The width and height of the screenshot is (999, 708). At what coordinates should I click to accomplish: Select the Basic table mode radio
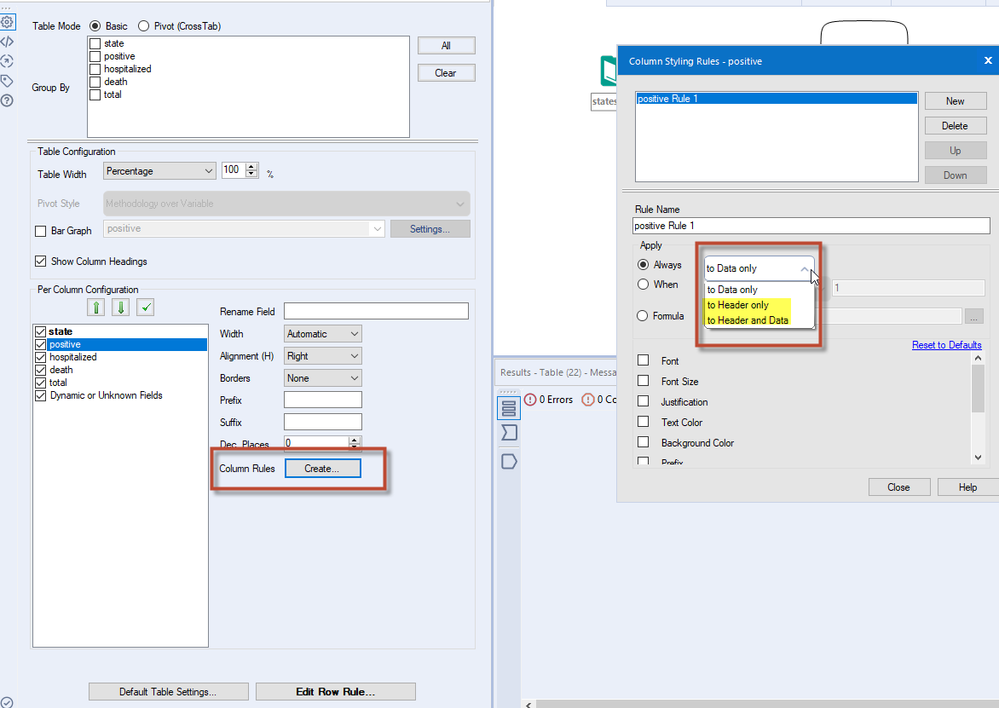coord(95,26)
